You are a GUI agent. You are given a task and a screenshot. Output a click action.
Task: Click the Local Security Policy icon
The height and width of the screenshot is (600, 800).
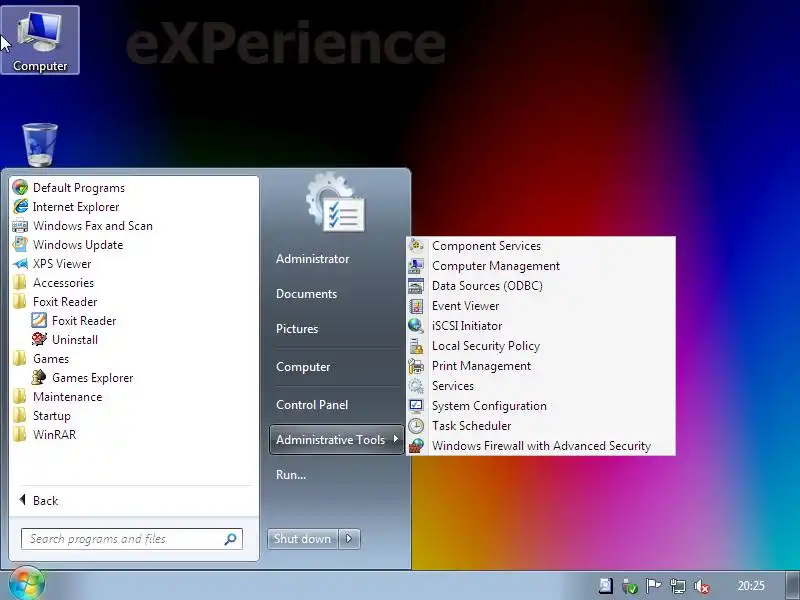pyautogui.click(x=416, y=346)
